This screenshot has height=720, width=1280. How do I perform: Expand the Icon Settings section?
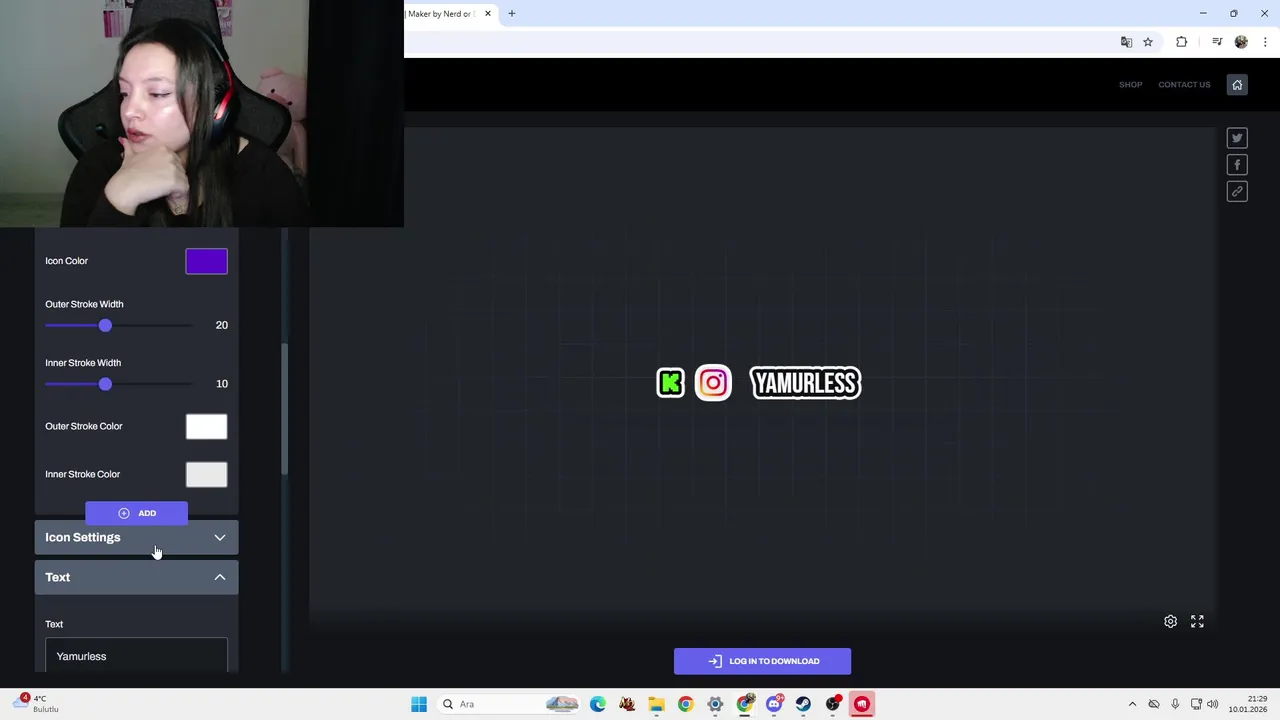(136, 538)
